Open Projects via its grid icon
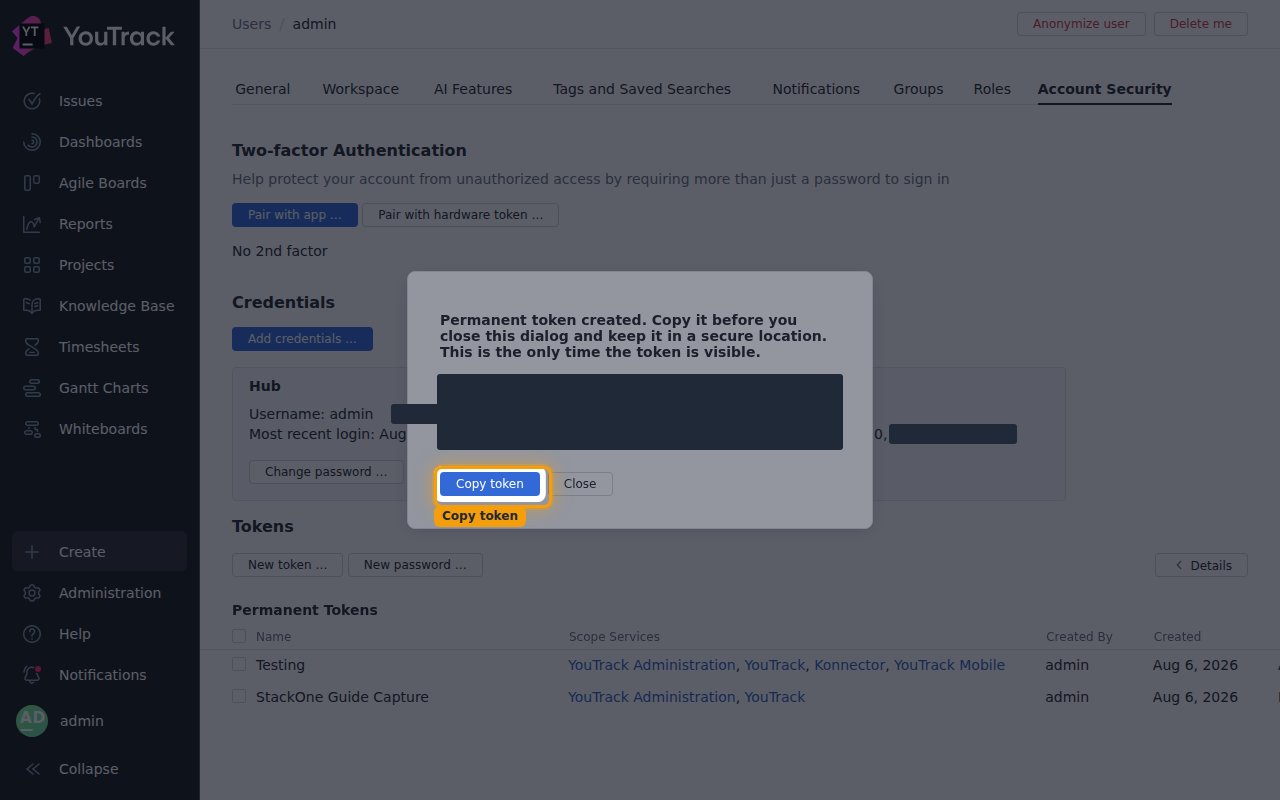 tap(32, 265)
